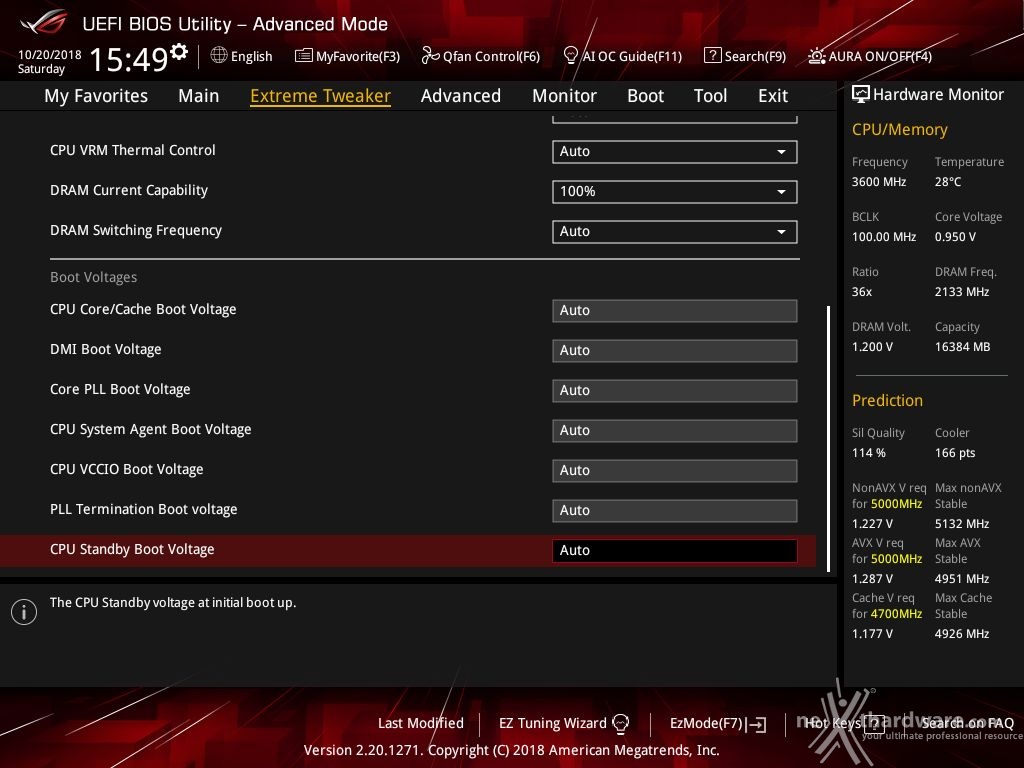This screenshot has height=768, width=1024.
Task: Click the 3600 MHz frequency value
Action: point(878,182)
